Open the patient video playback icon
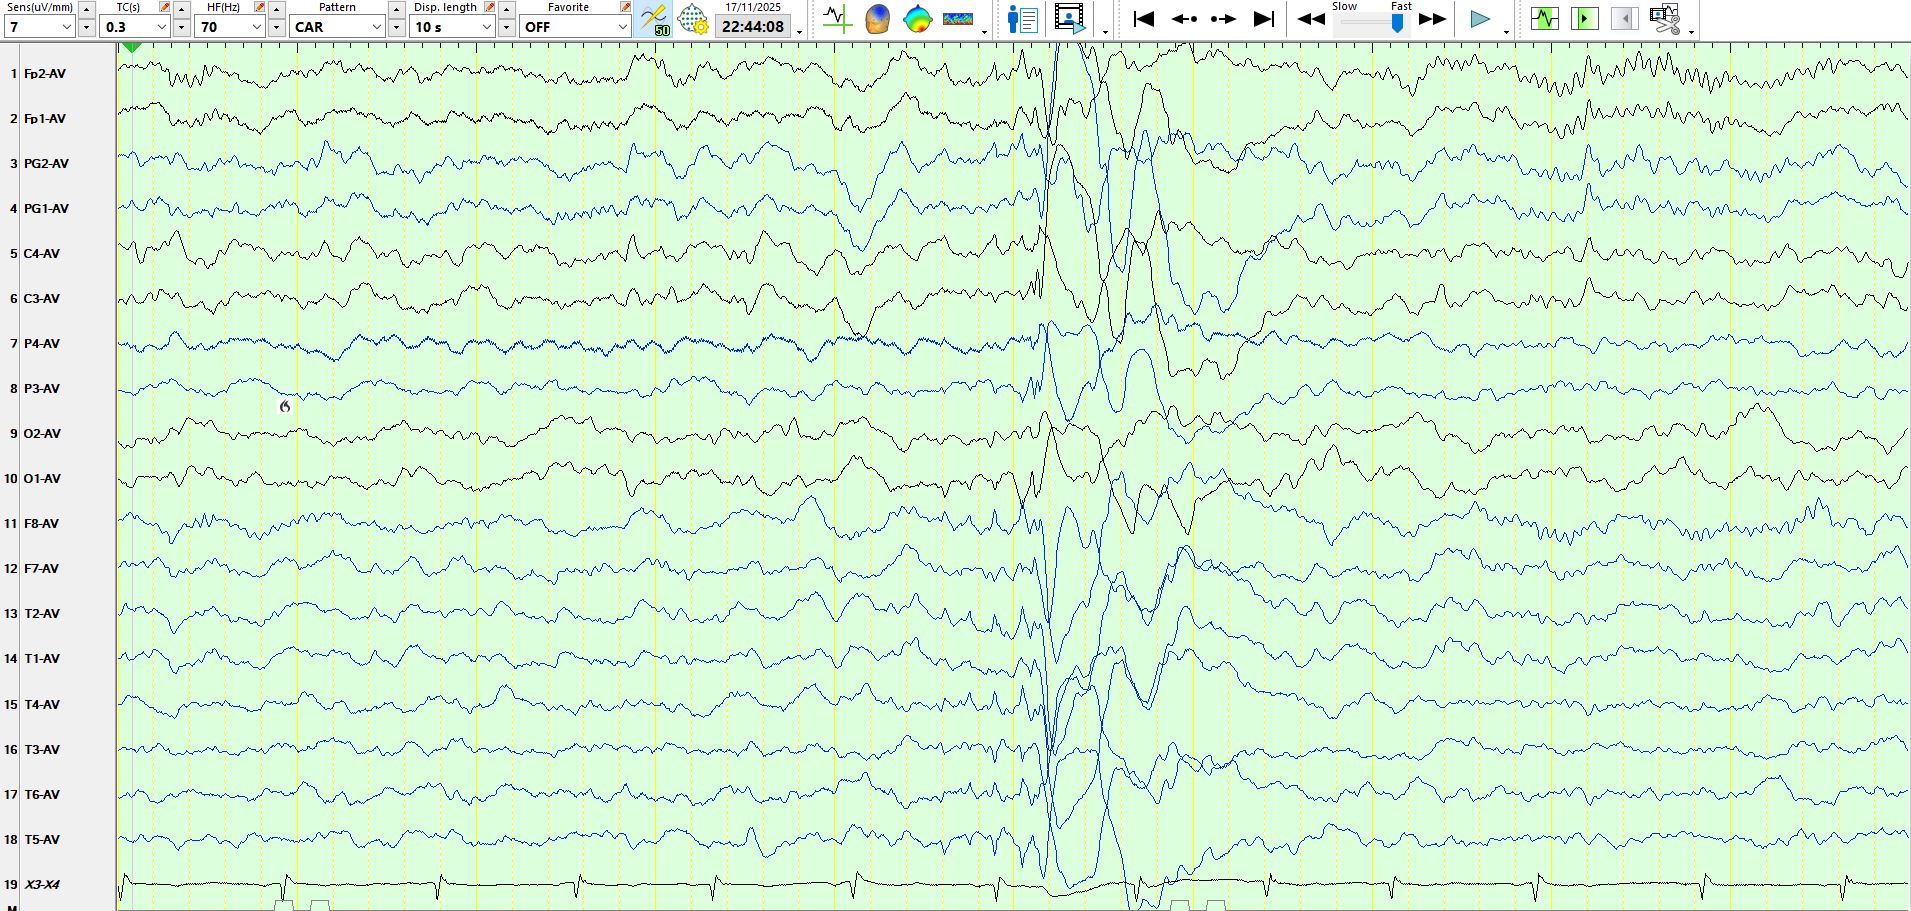Image resolution: width=1911 pixels, height=911 pixels. pyautogui.click(x=1069, y=19)
